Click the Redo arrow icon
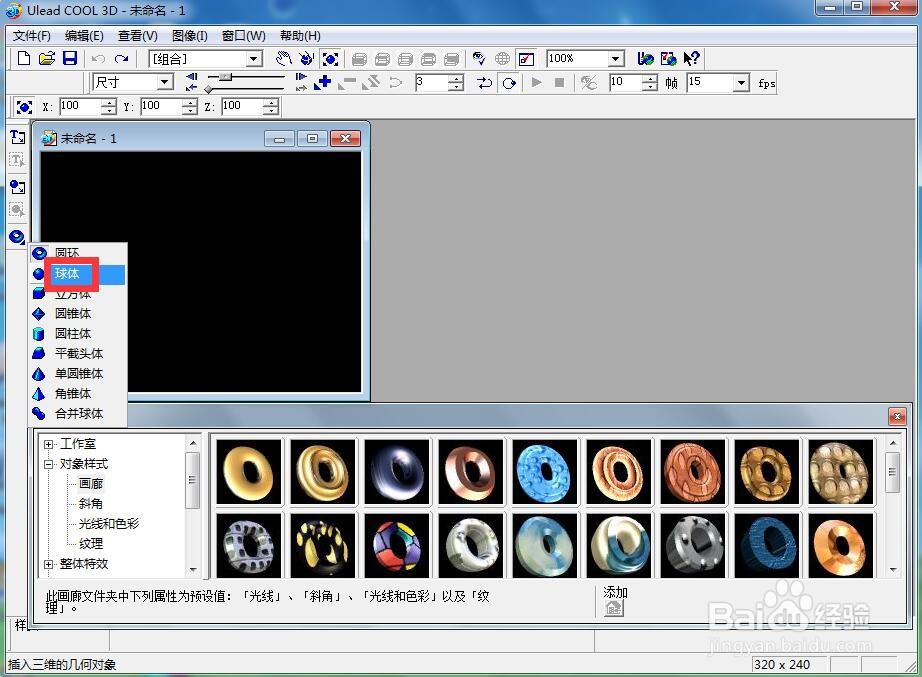This screenshot has height=677, width=922. pos(122,59)
